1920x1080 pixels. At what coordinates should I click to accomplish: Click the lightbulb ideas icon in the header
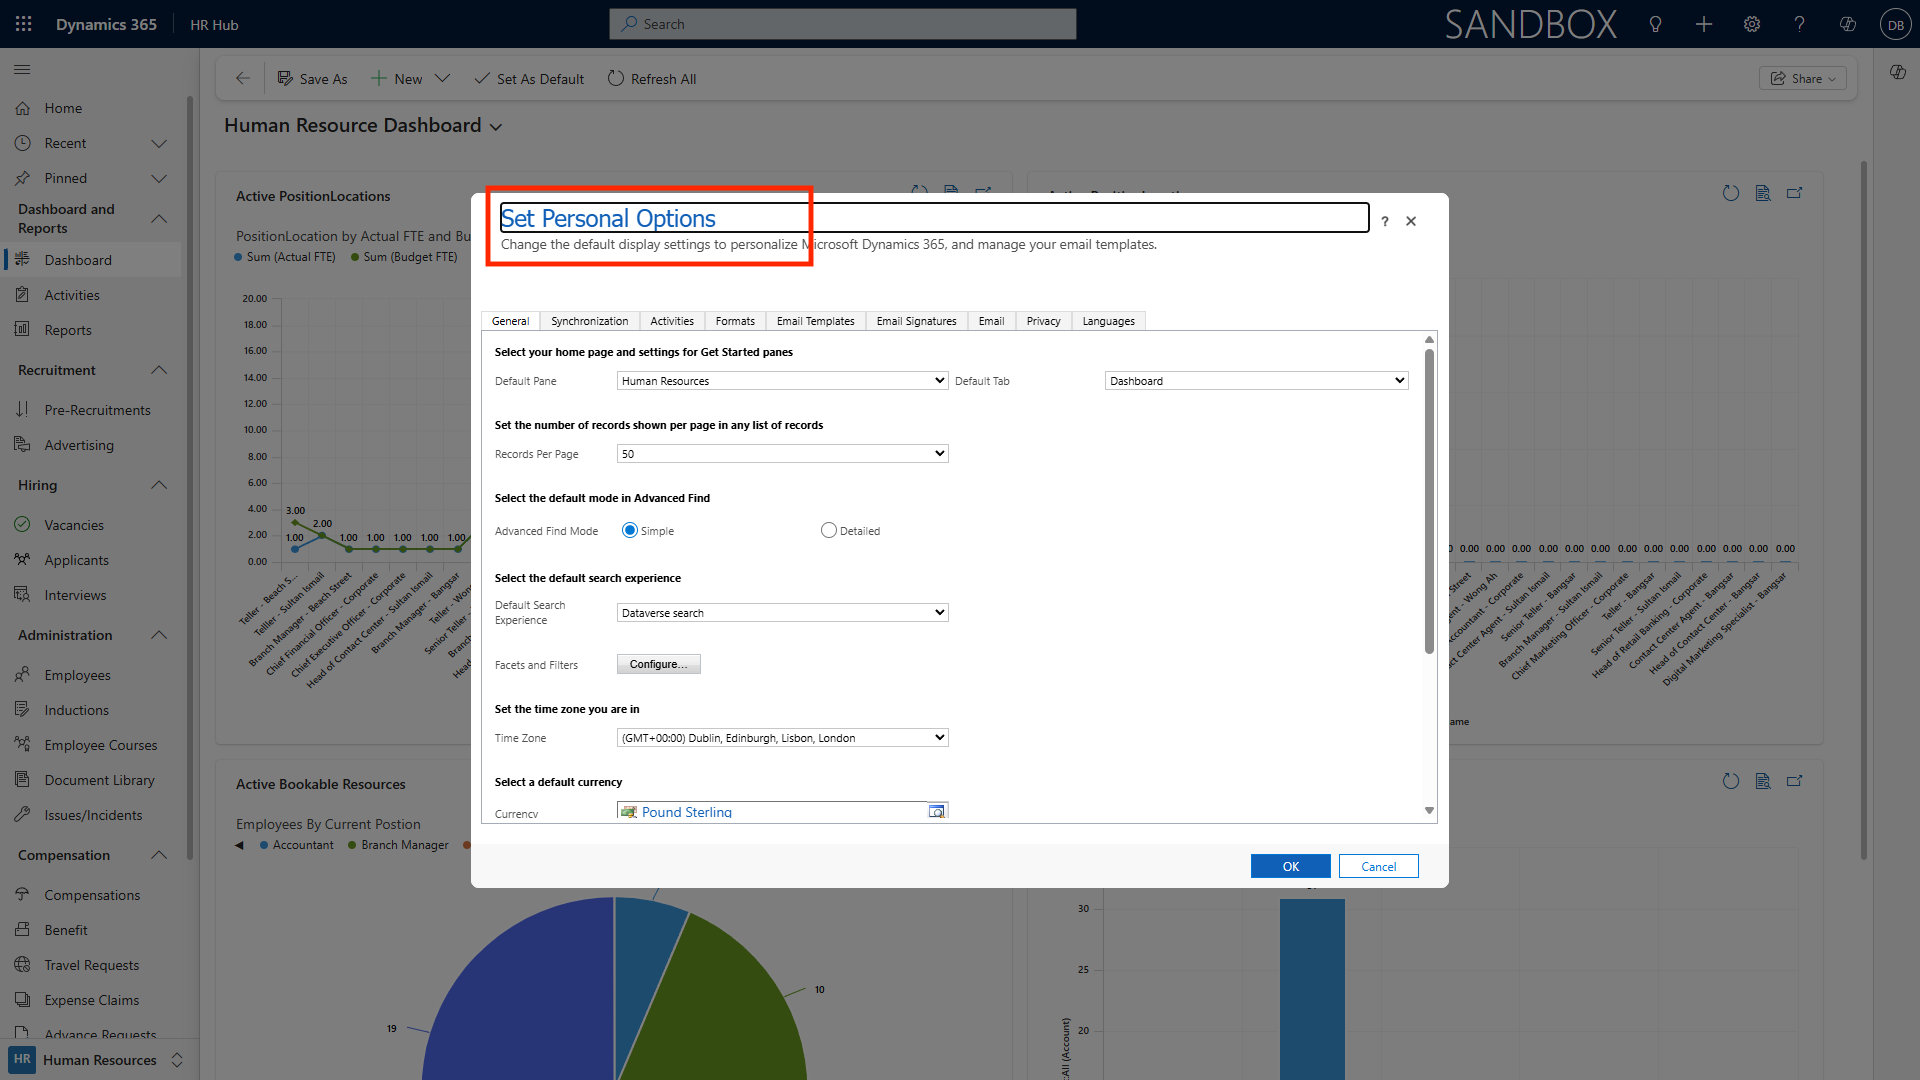coord(1656,24)
